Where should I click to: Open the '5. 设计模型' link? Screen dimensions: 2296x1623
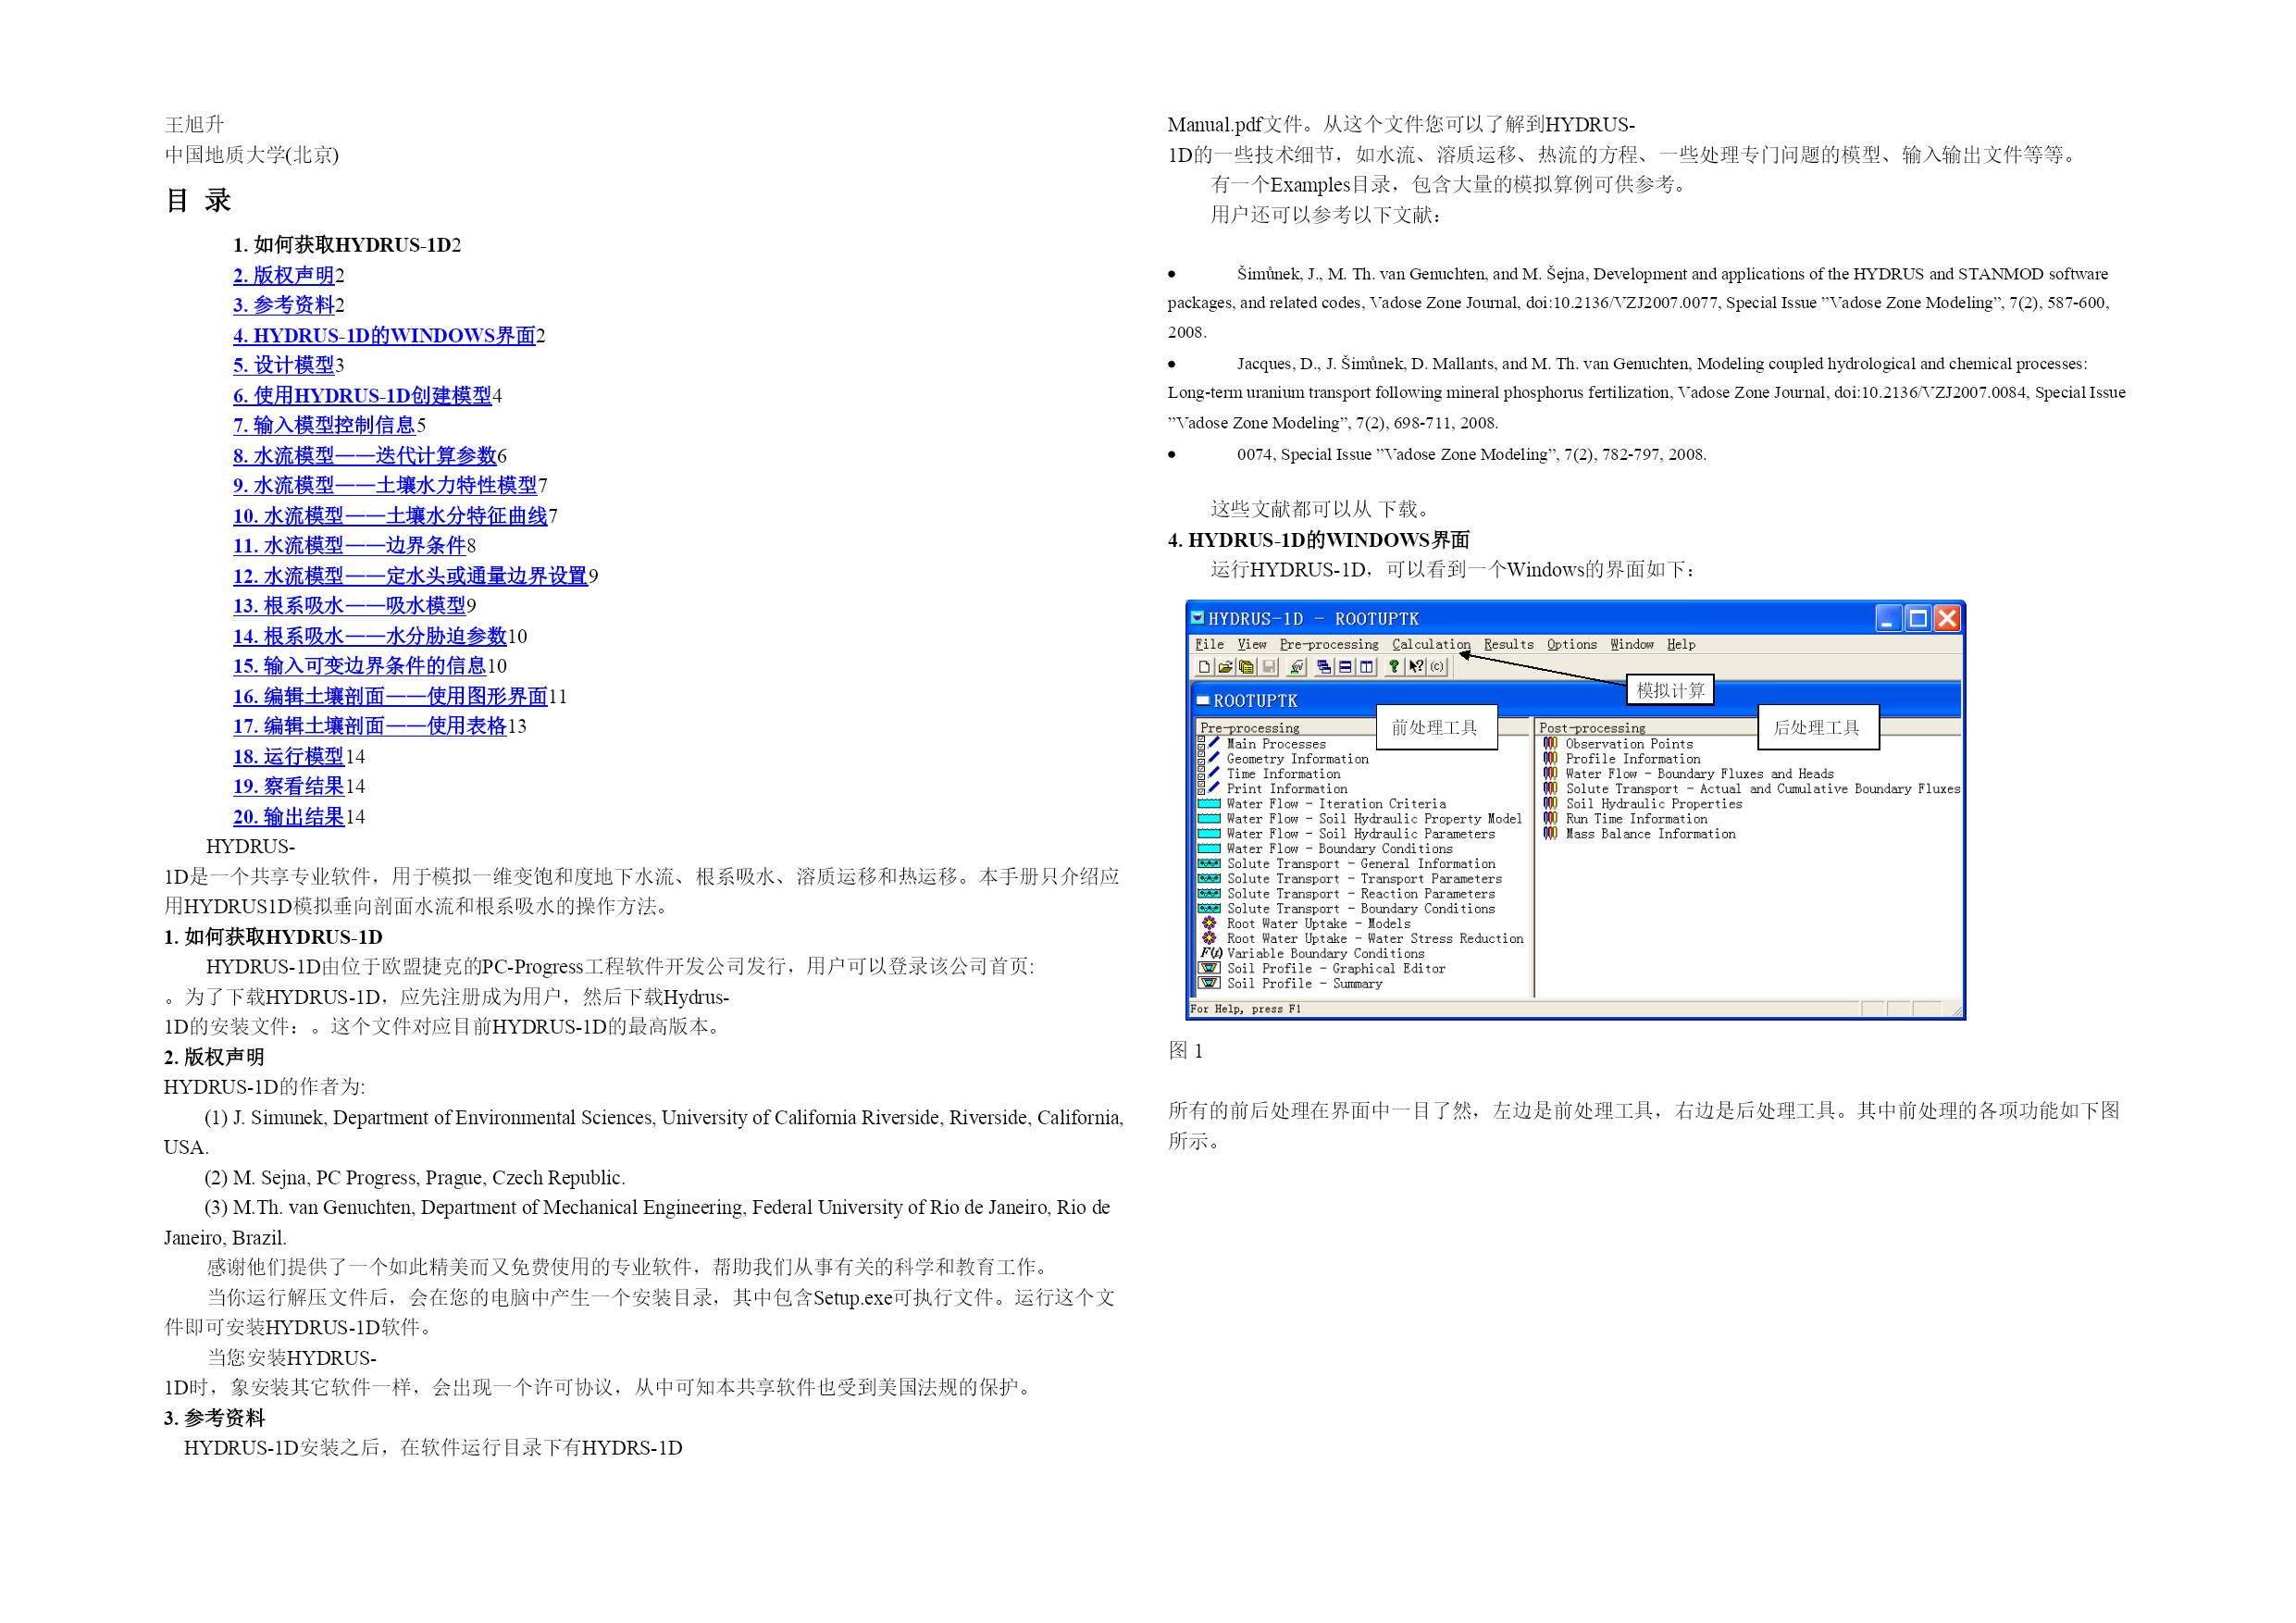pos(284,365)
